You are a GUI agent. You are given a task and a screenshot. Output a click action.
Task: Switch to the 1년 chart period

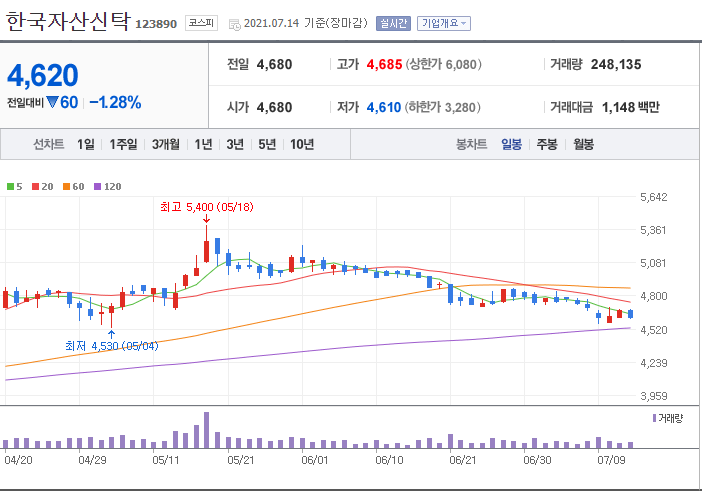[x=203, y=144]
